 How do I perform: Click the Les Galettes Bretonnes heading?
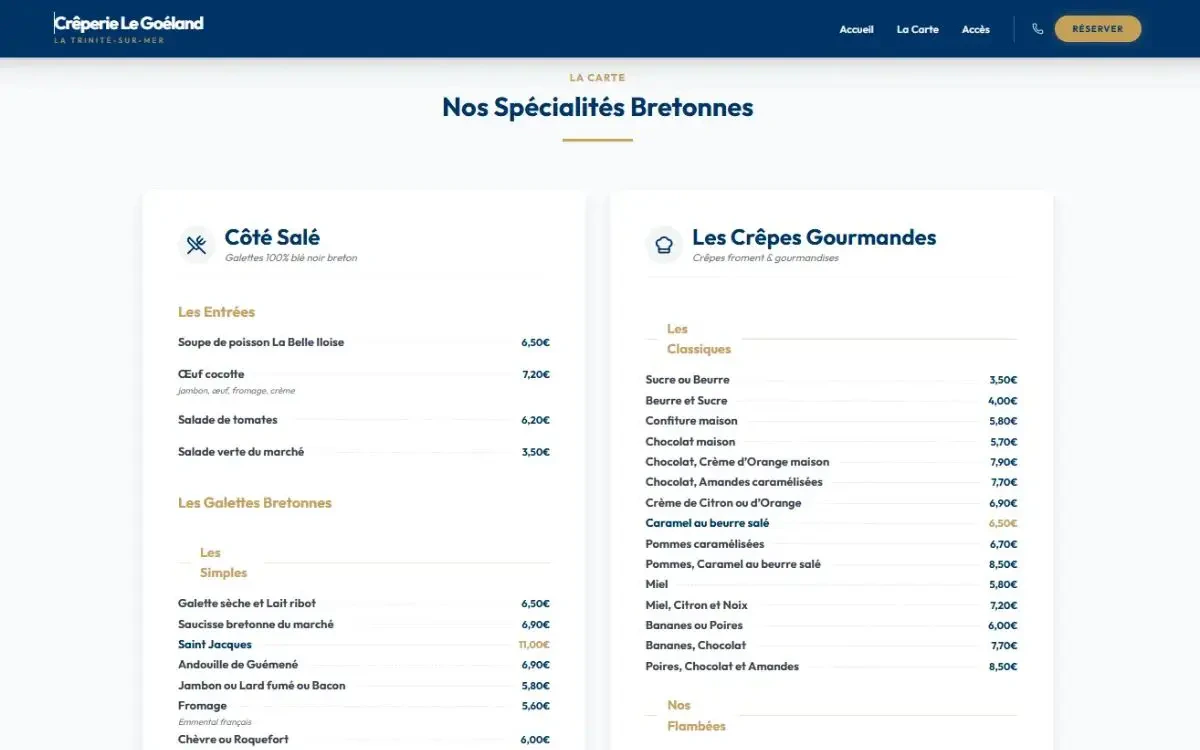[255, 503]
